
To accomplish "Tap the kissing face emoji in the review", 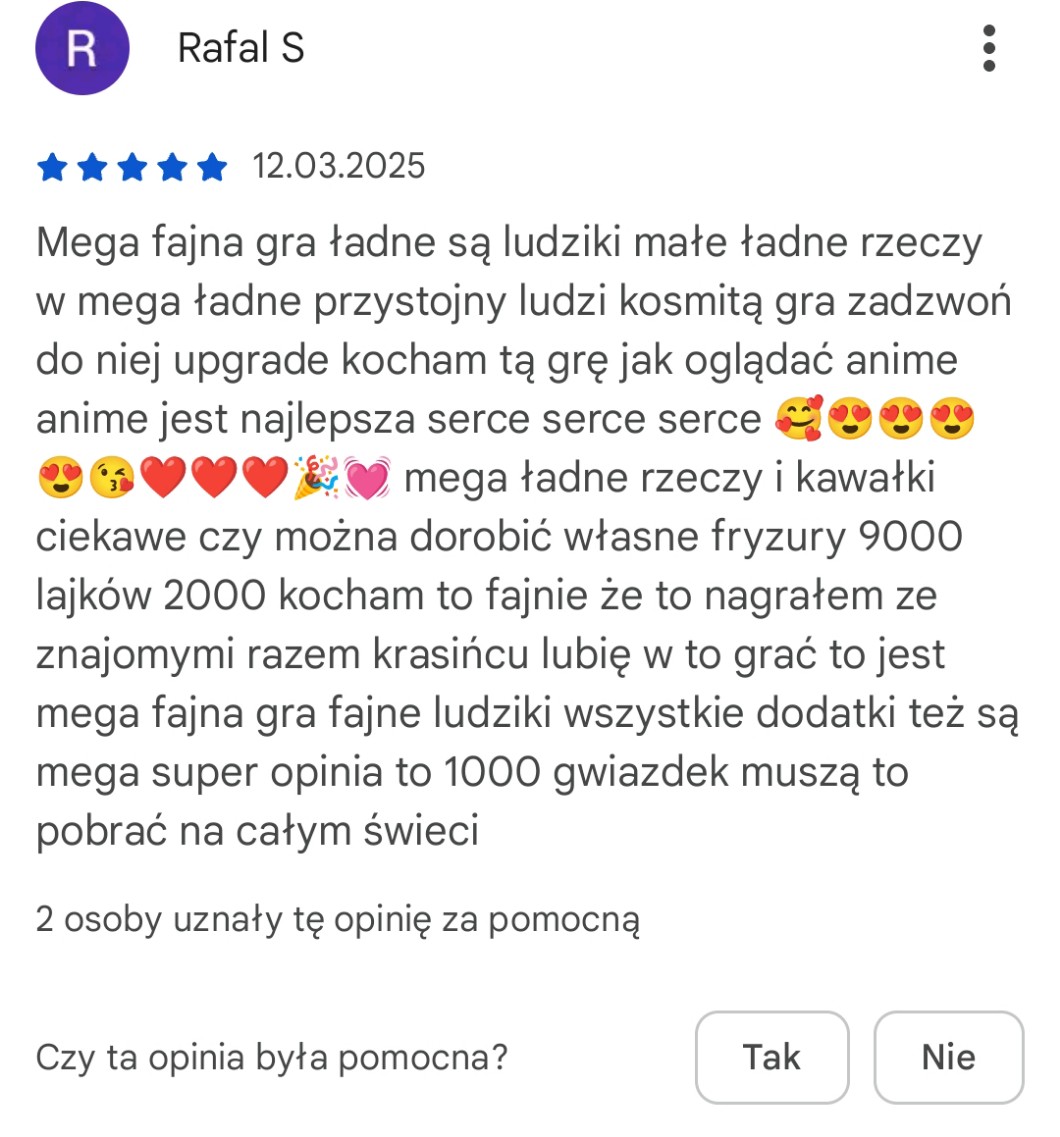I will pyautogui.click(x=112, y=478).
